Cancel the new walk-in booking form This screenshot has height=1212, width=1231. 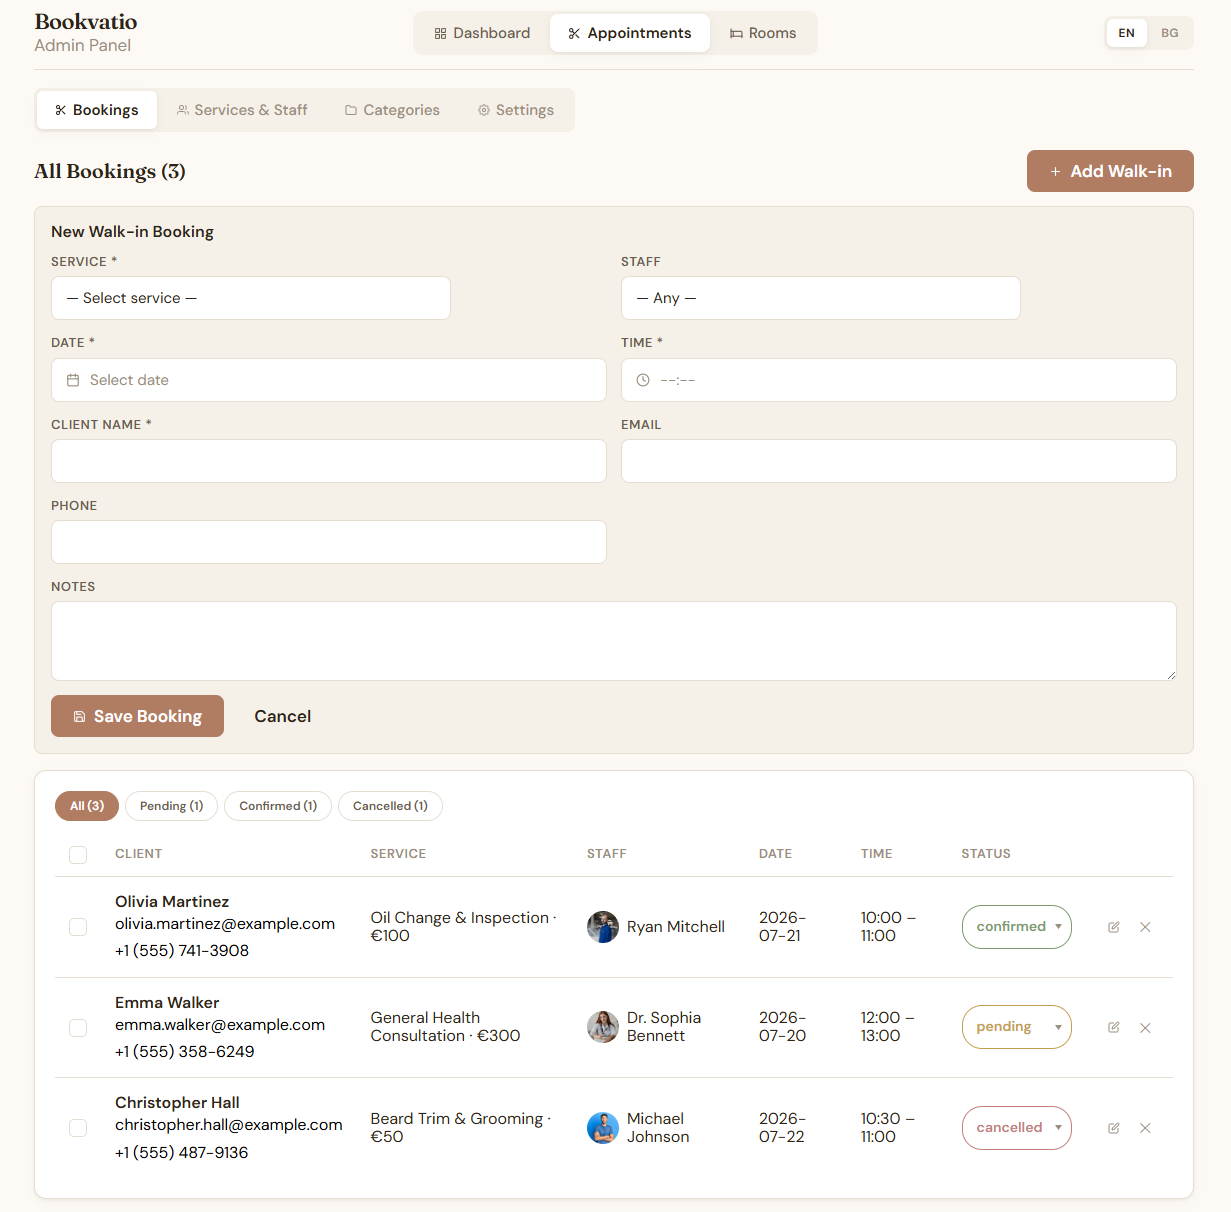(x=283, y=716)
